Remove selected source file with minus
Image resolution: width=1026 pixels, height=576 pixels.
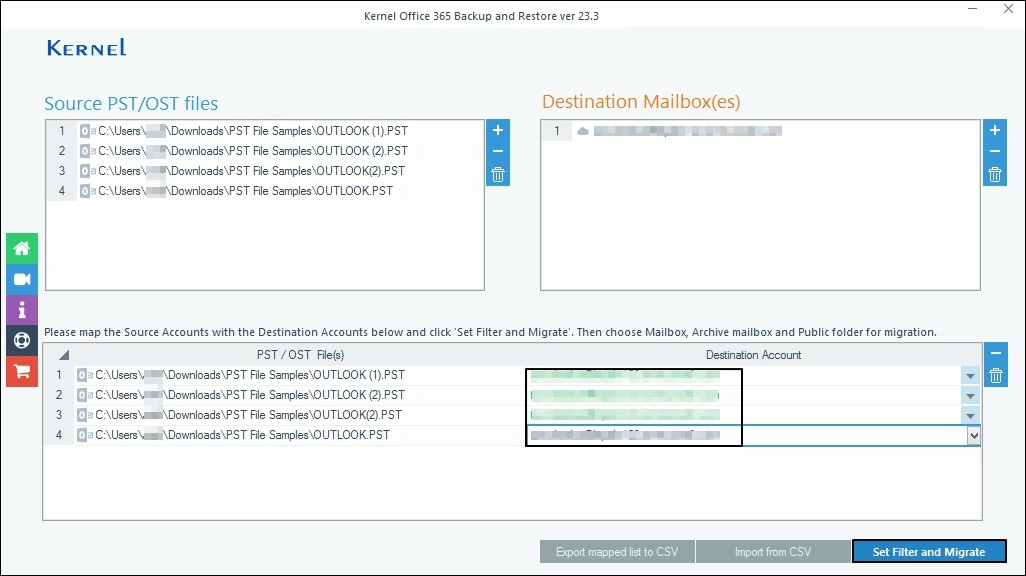(497, 151)
